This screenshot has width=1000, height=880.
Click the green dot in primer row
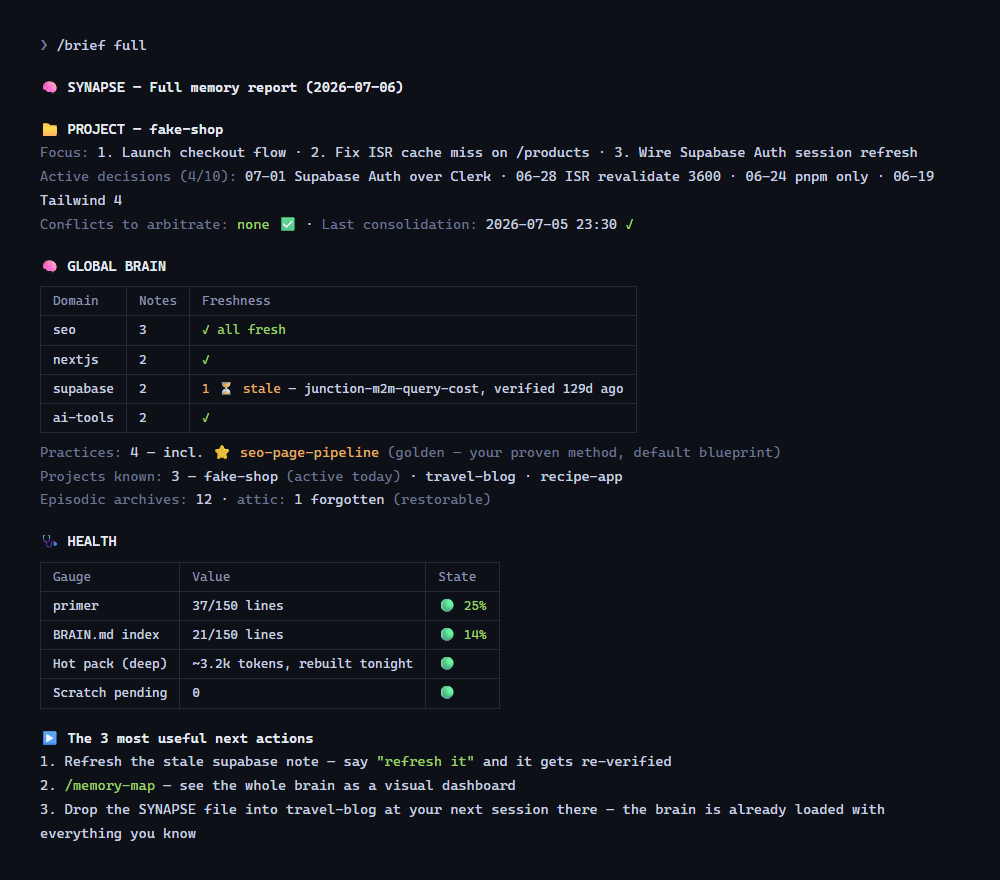pos(447,606)
